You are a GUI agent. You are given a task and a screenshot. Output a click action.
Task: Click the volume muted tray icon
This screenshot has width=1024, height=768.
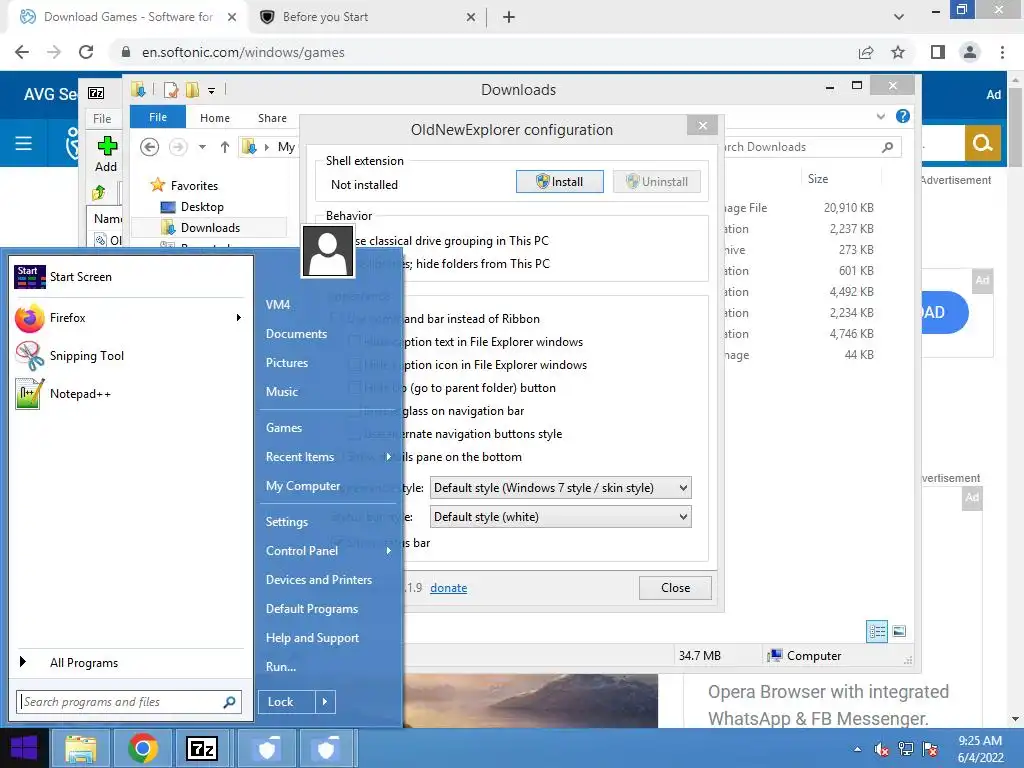click(881, 749)
